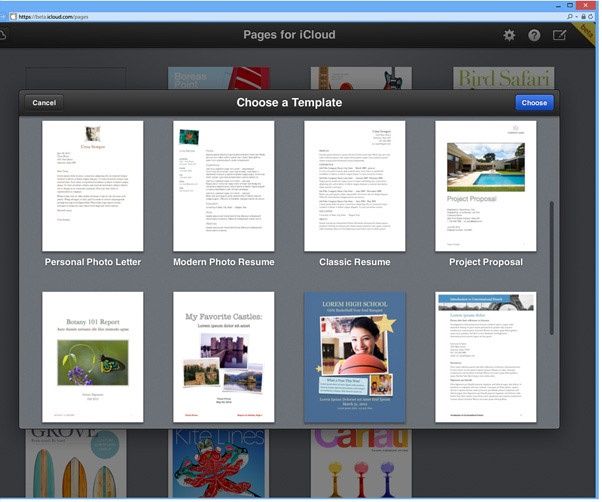Select the Classic Resume template thumbnail
Screen dimensions: 602x502
click(355, 186)
